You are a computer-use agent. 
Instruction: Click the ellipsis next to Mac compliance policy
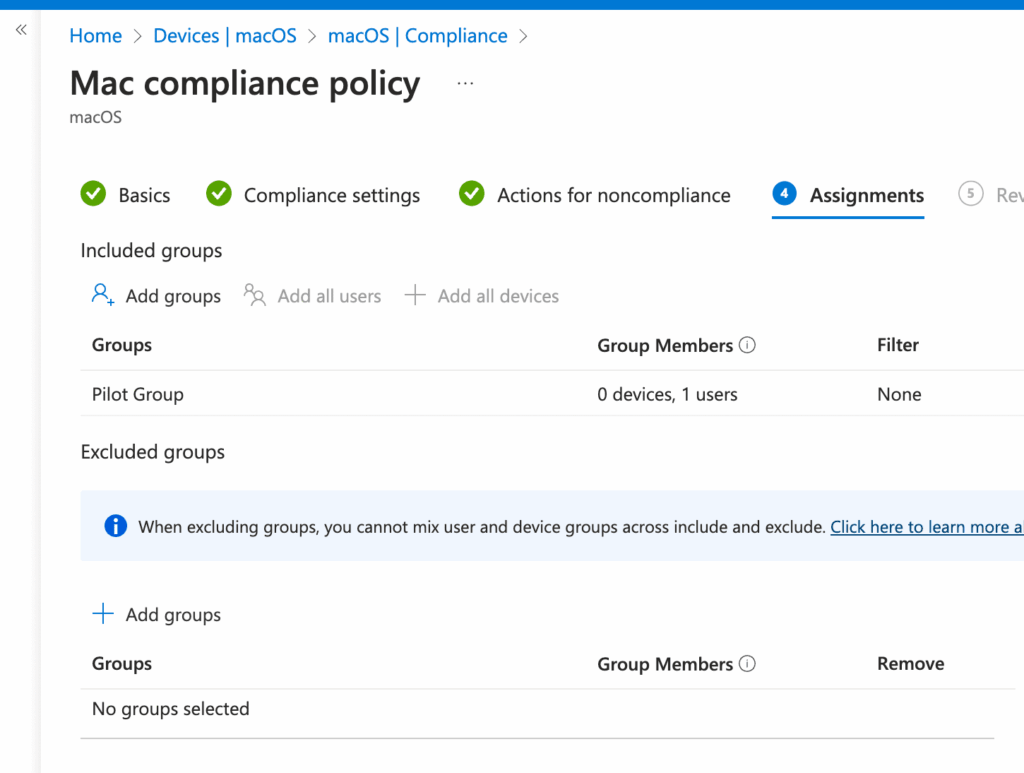465,83
